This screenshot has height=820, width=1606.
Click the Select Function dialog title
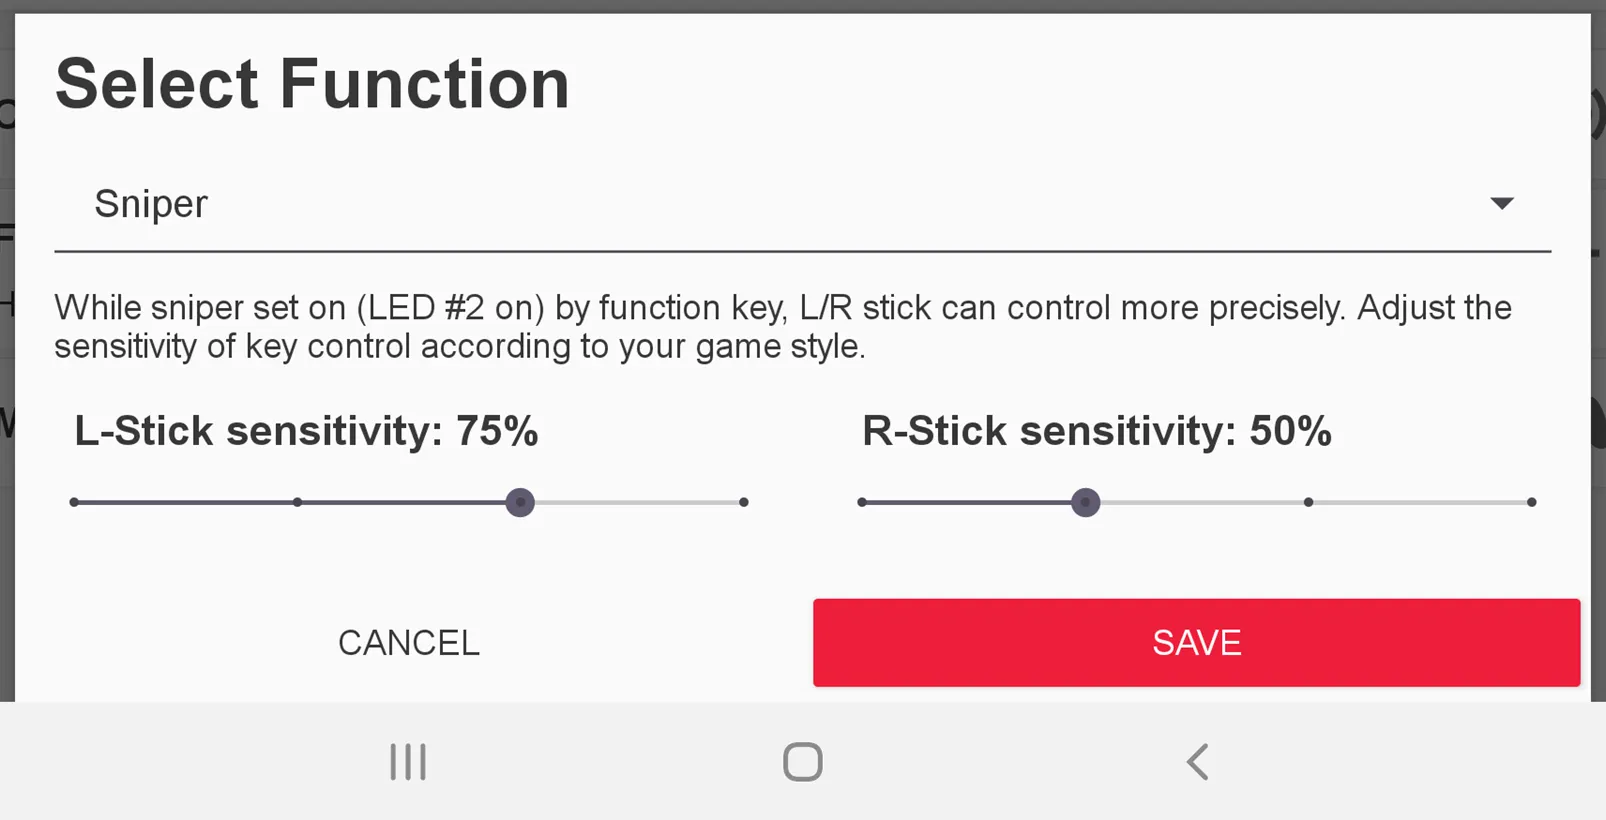pos(312,84)
